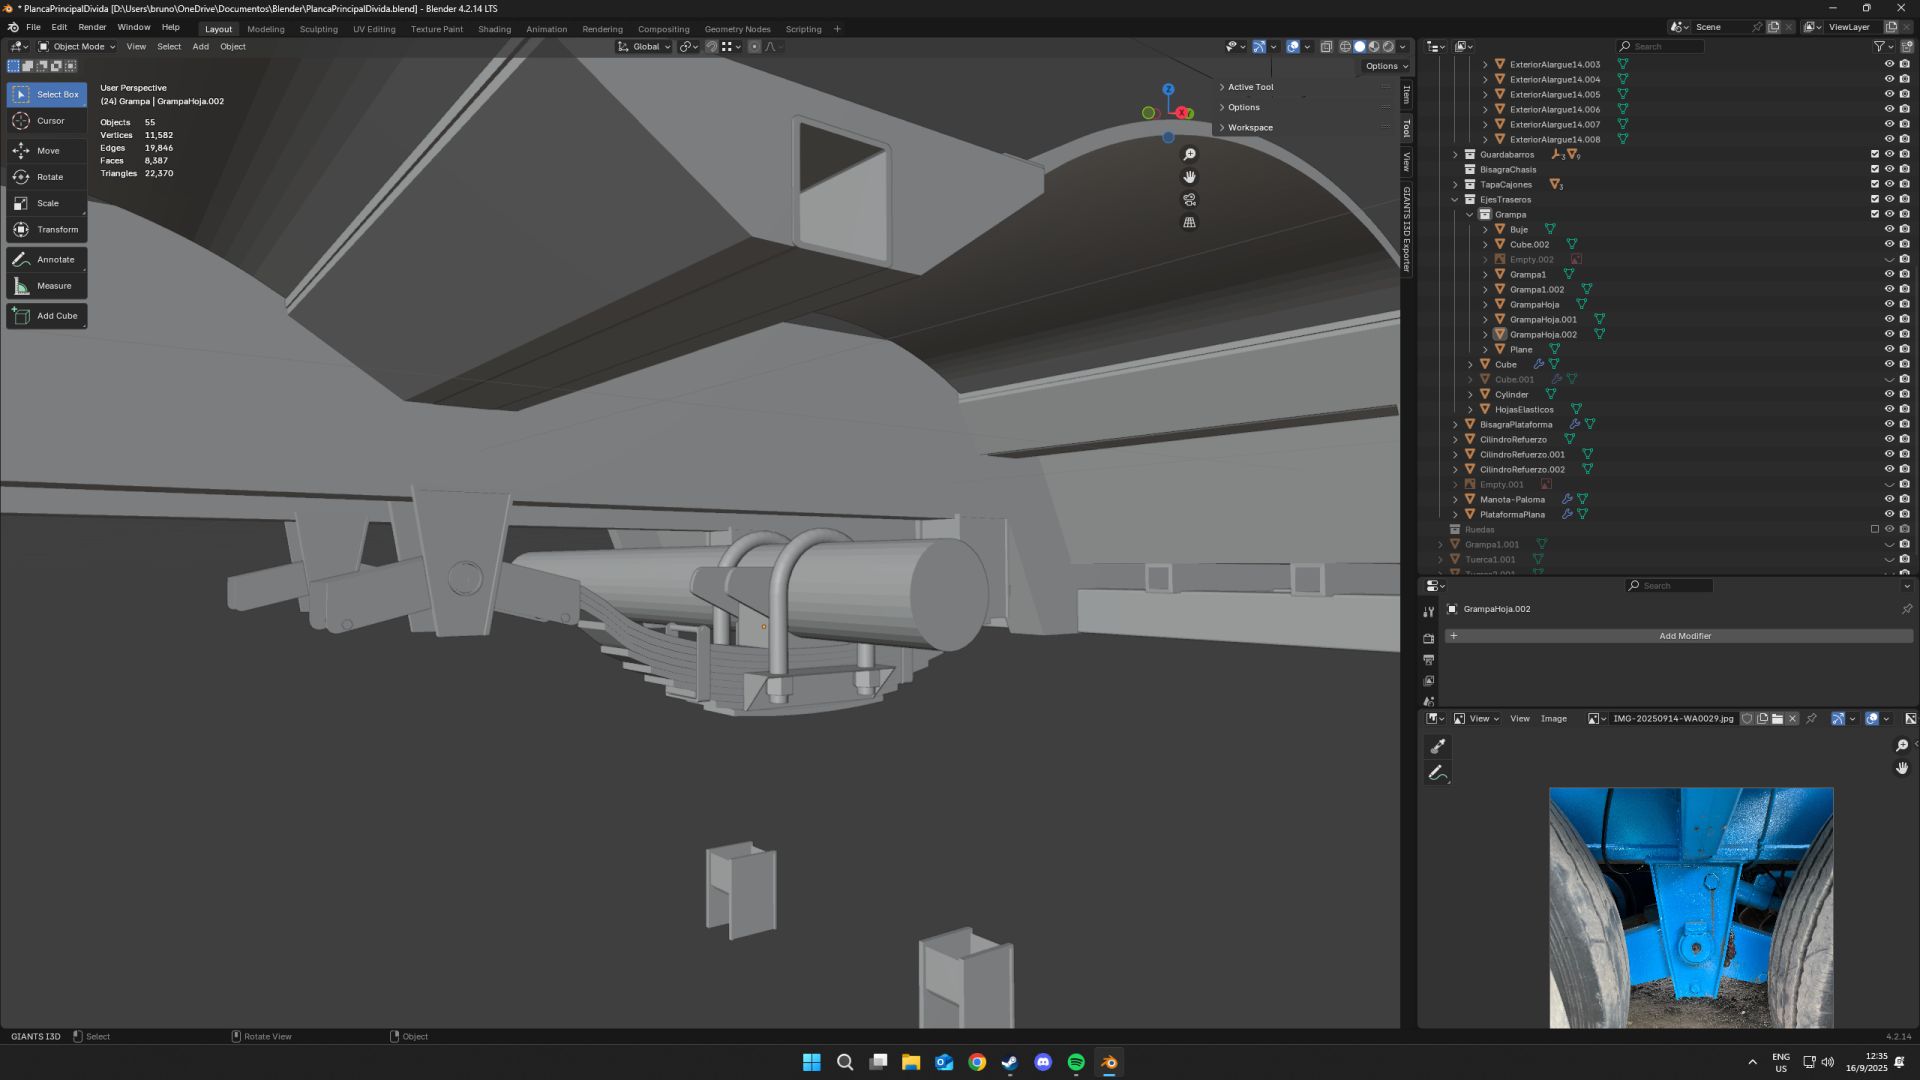Uncheck the EjesTraseros collection checkbox
This screenshot has width=1920, height=1080.
[x=1875, y=199]
